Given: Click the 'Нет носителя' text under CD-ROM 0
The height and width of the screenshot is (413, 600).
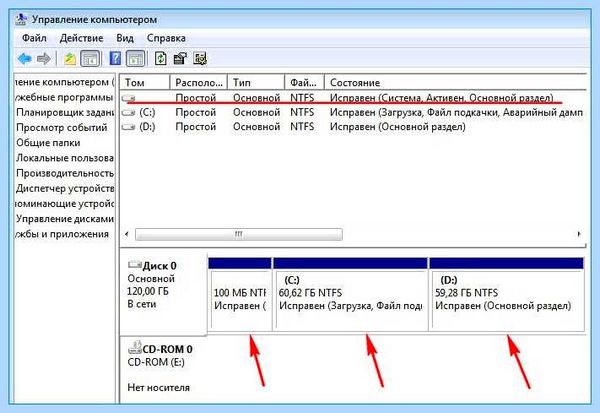Looking at the screenshot, I should 158,388.
